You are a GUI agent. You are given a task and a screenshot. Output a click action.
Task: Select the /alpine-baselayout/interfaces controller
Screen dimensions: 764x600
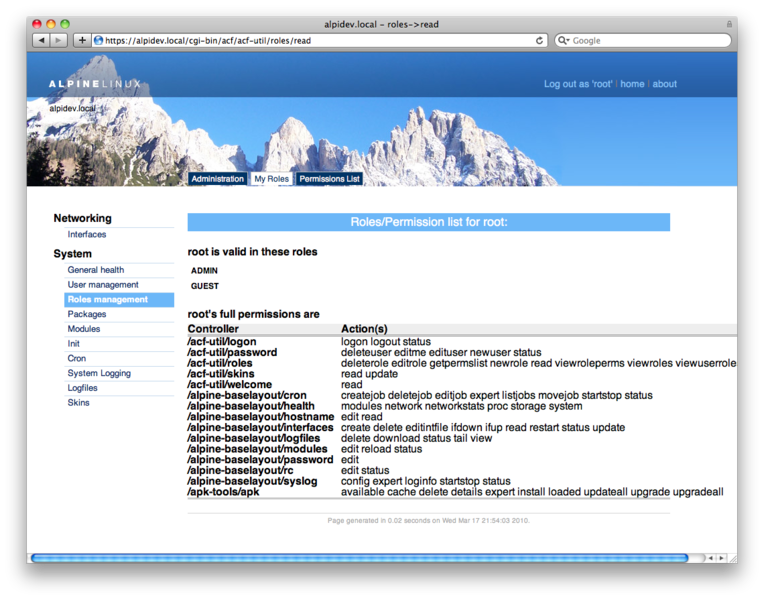[260, 427]
